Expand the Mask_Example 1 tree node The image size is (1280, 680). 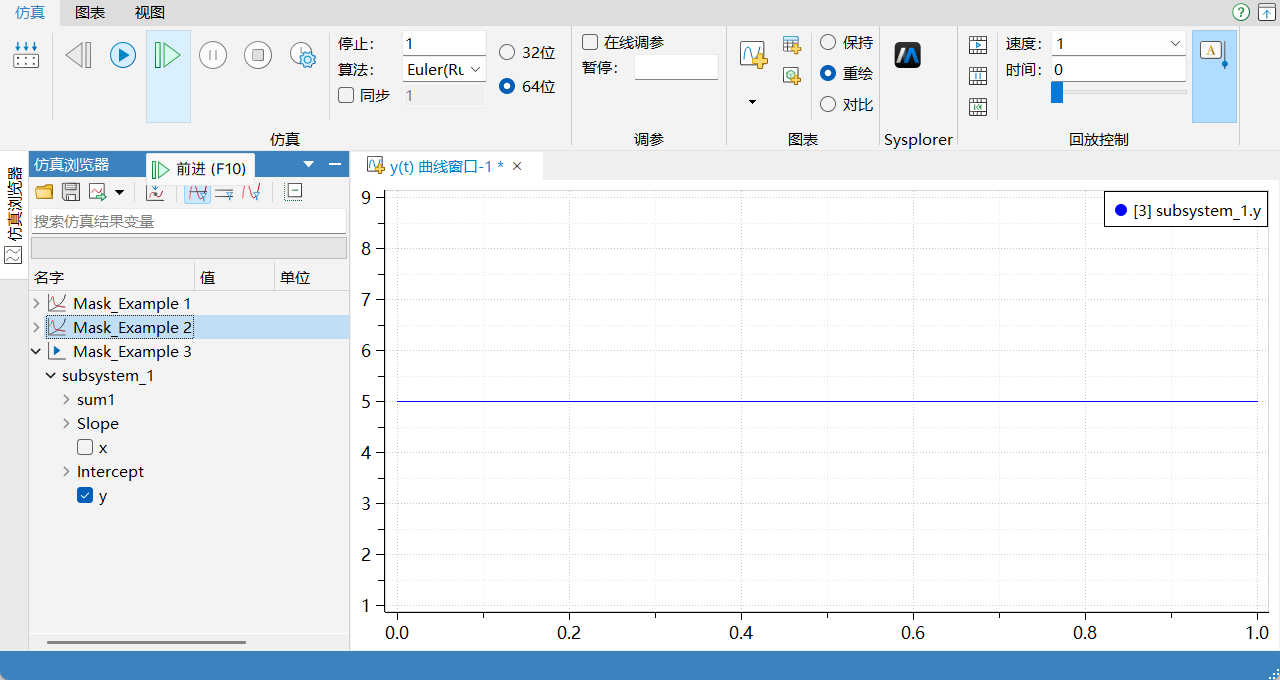37,303
